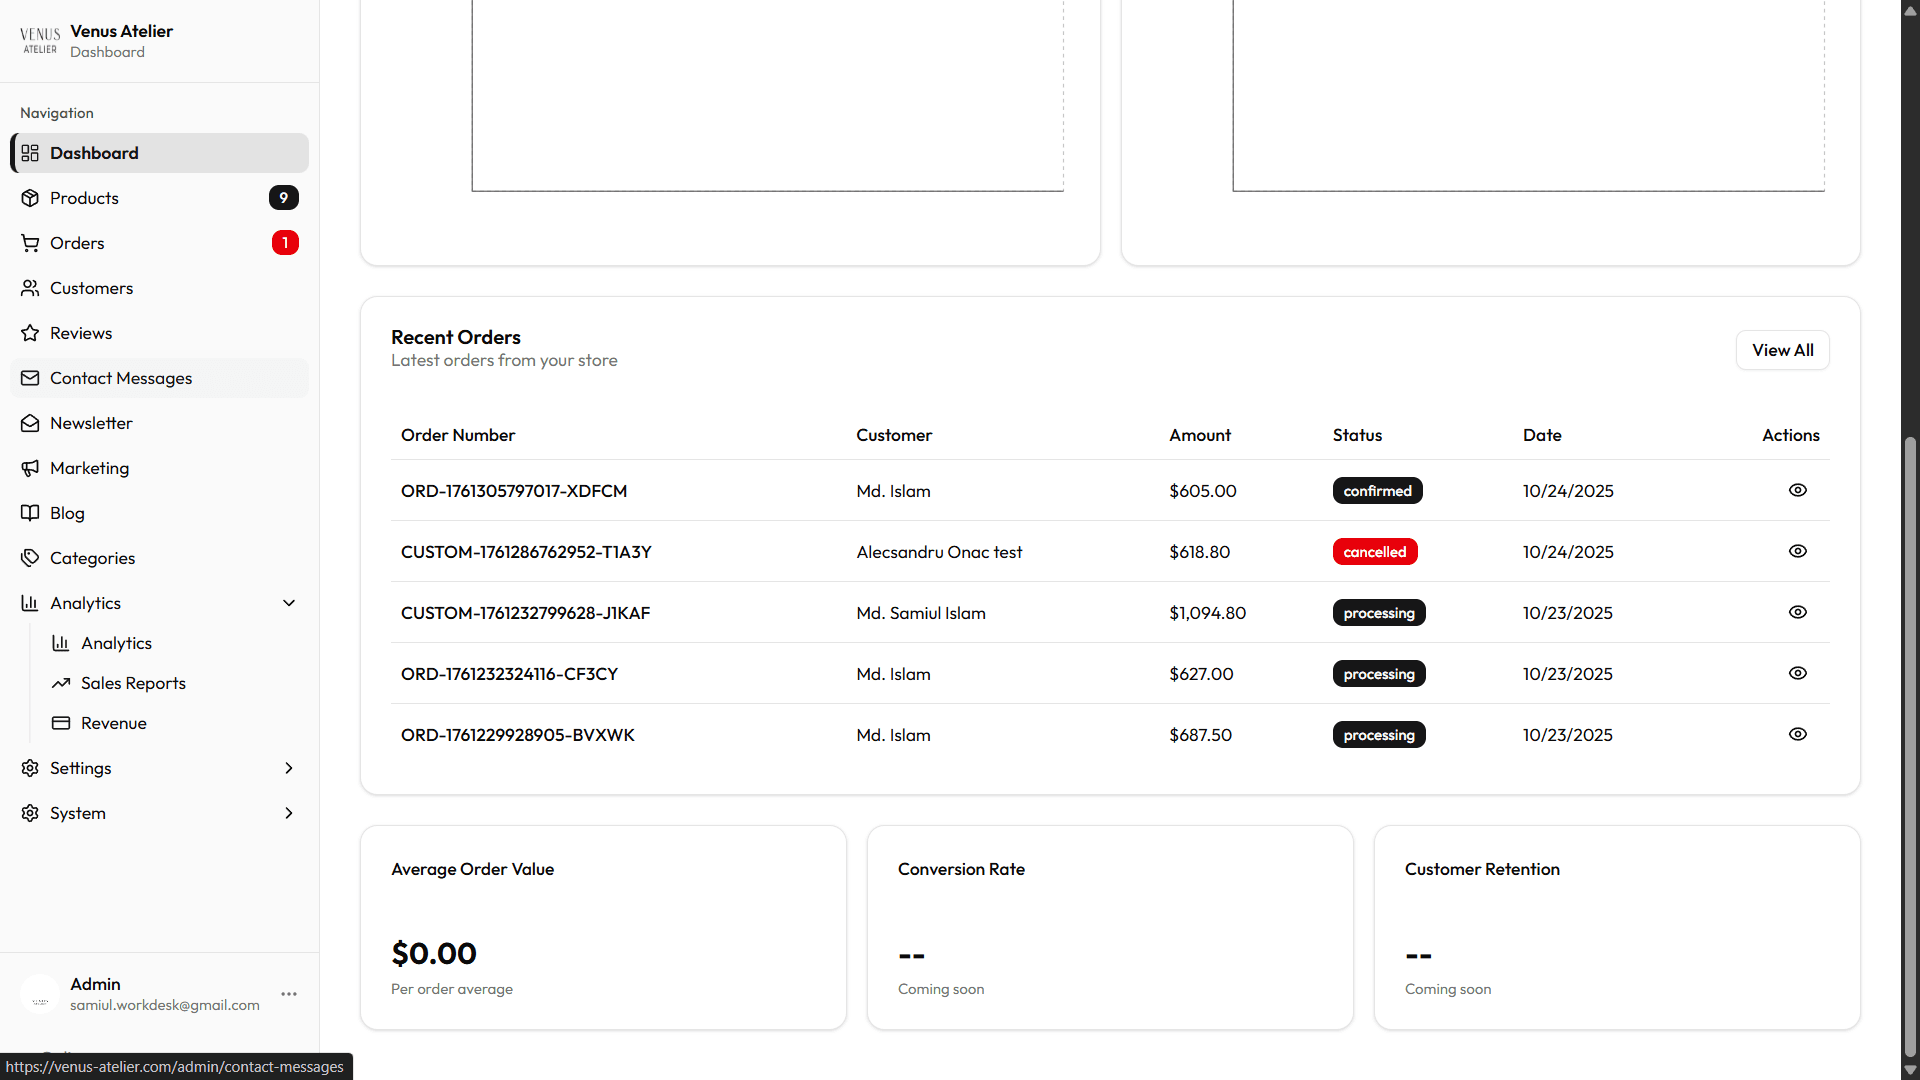Click the Marketing megaphone icon
Image resolution: width=1920 pixels, height=1080 pixels.
point(30,468)
